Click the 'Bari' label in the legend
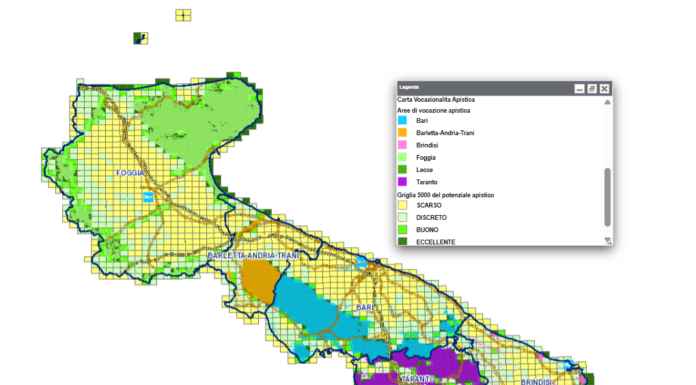This screenshot has height=385, width=696. click(422, 121)
